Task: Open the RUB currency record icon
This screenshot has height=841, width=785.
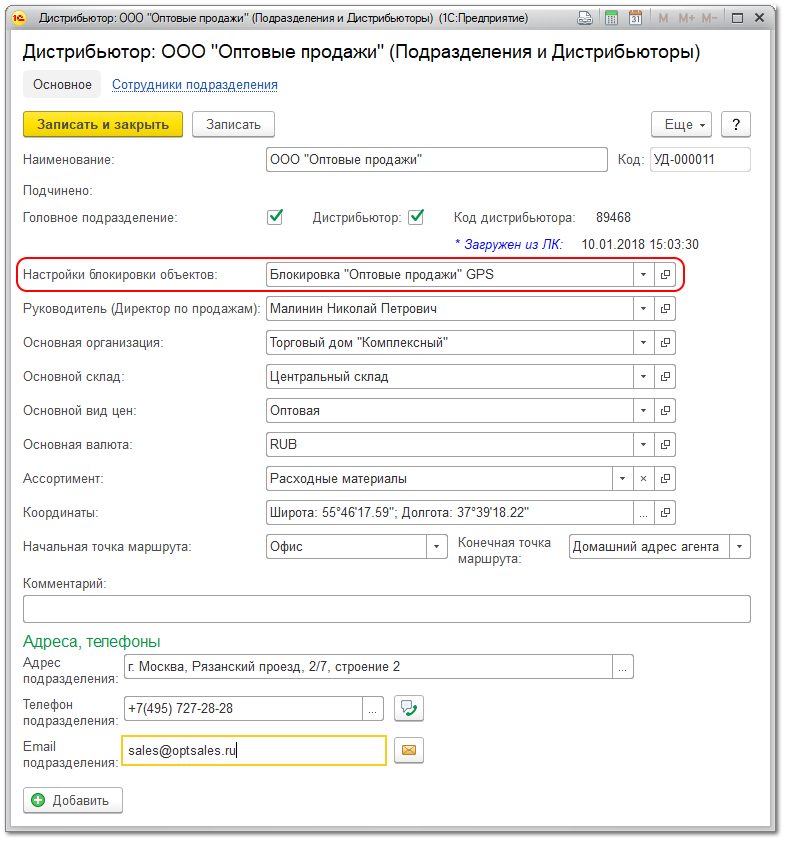Action: (x=665, y=445)
